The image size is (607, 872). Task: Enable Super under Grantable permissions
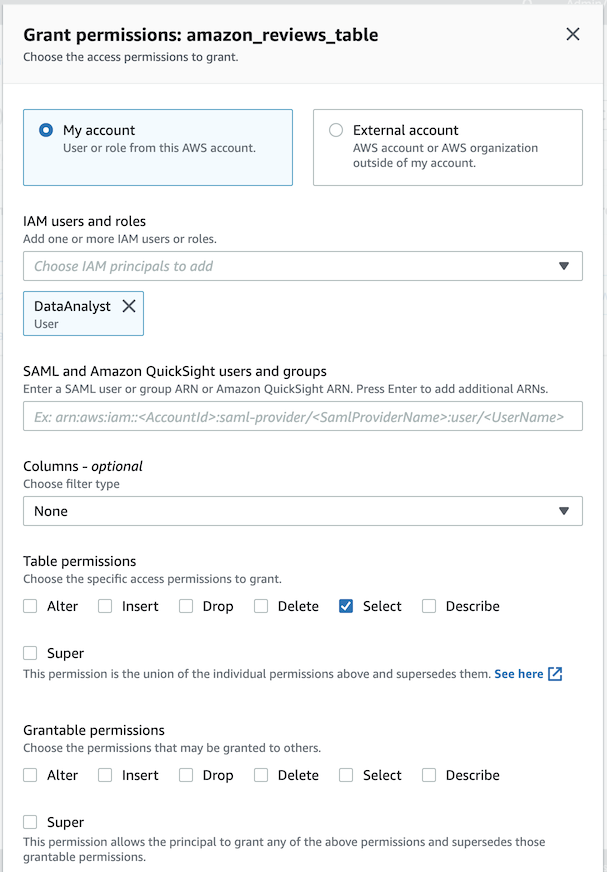click(x=30, y=822)
